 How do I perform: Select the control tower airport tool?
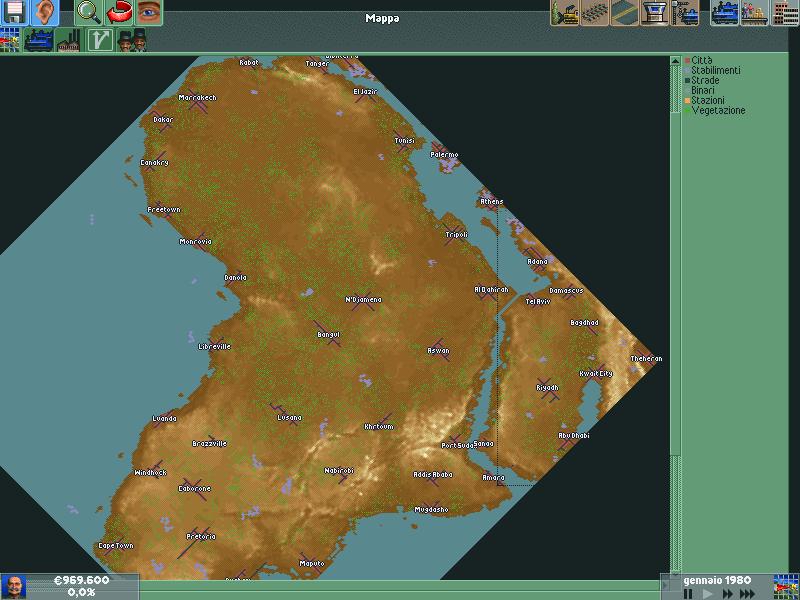[655, 12]
